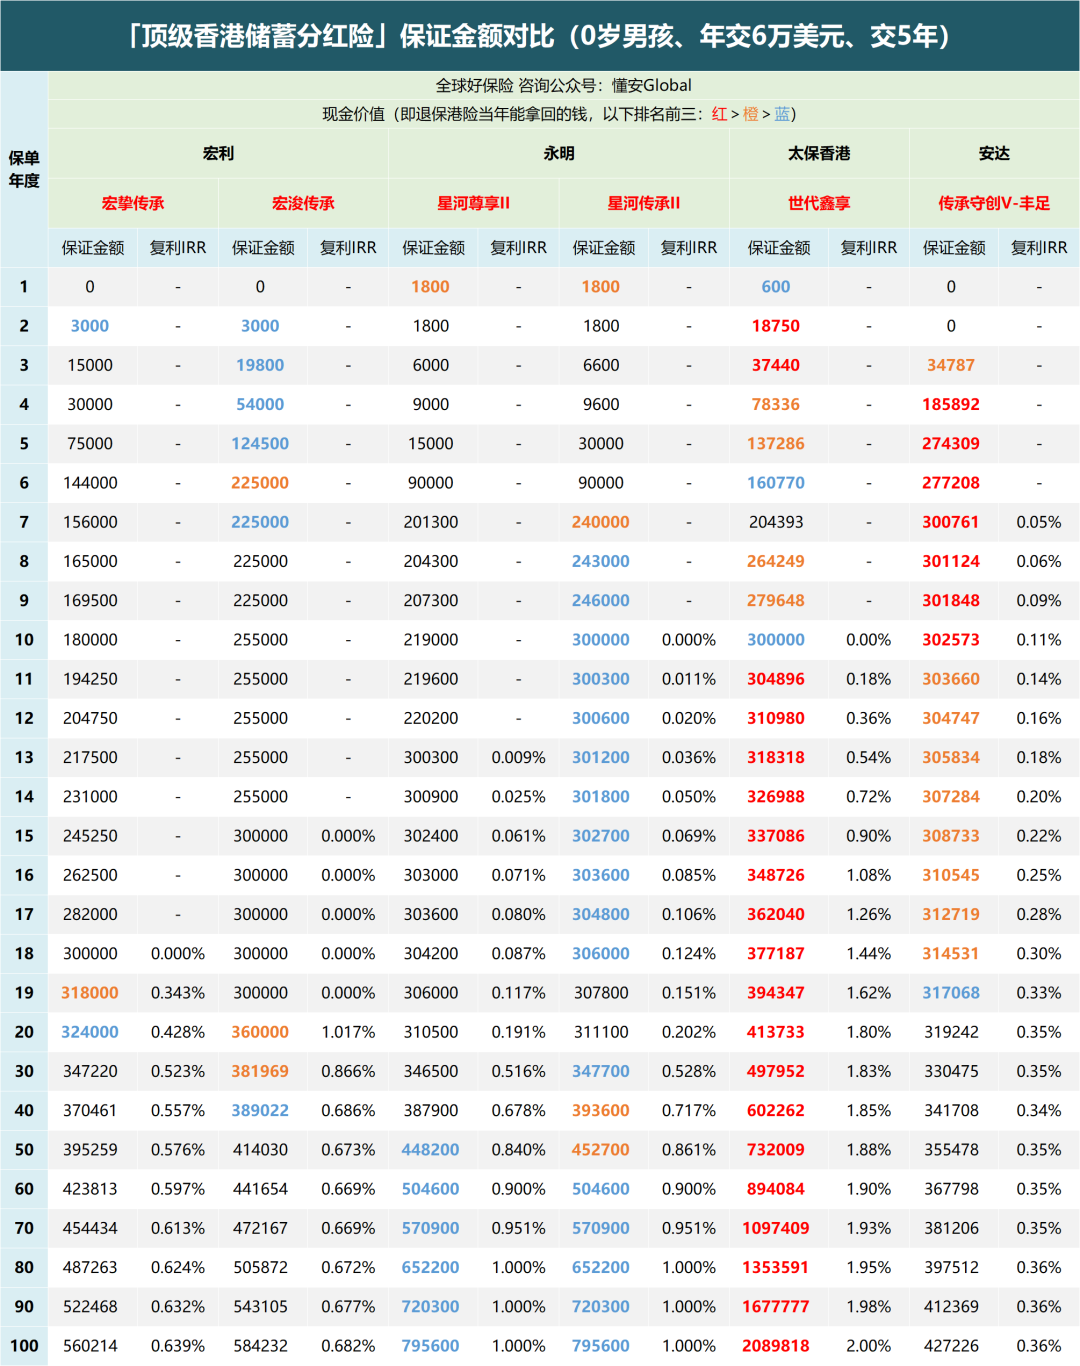The image size is (1080, 1366).
Task: Click the 永明 company header
Action: coord(559,153)
